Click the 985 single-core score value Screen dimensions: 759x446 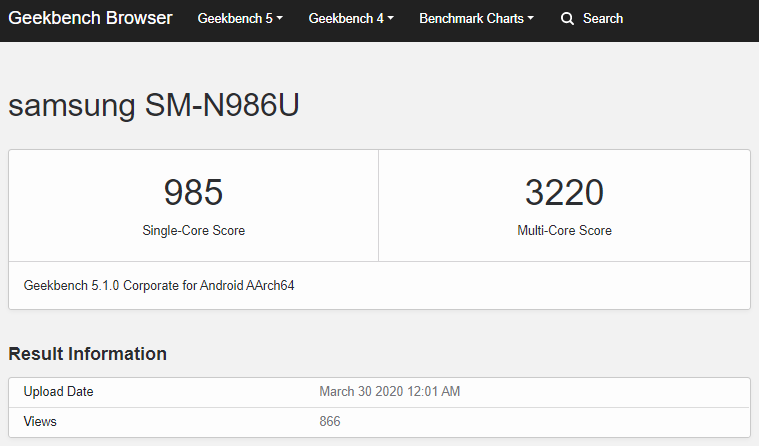[193, 192]
